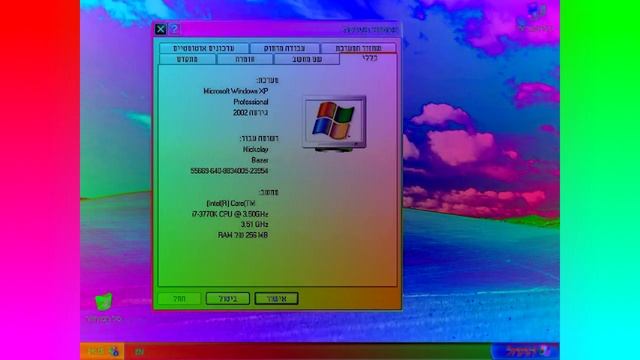Click the '3.51 GHz' speed line
The width and height of the screenshot is (640, 360).
click(x=254, y=224)
